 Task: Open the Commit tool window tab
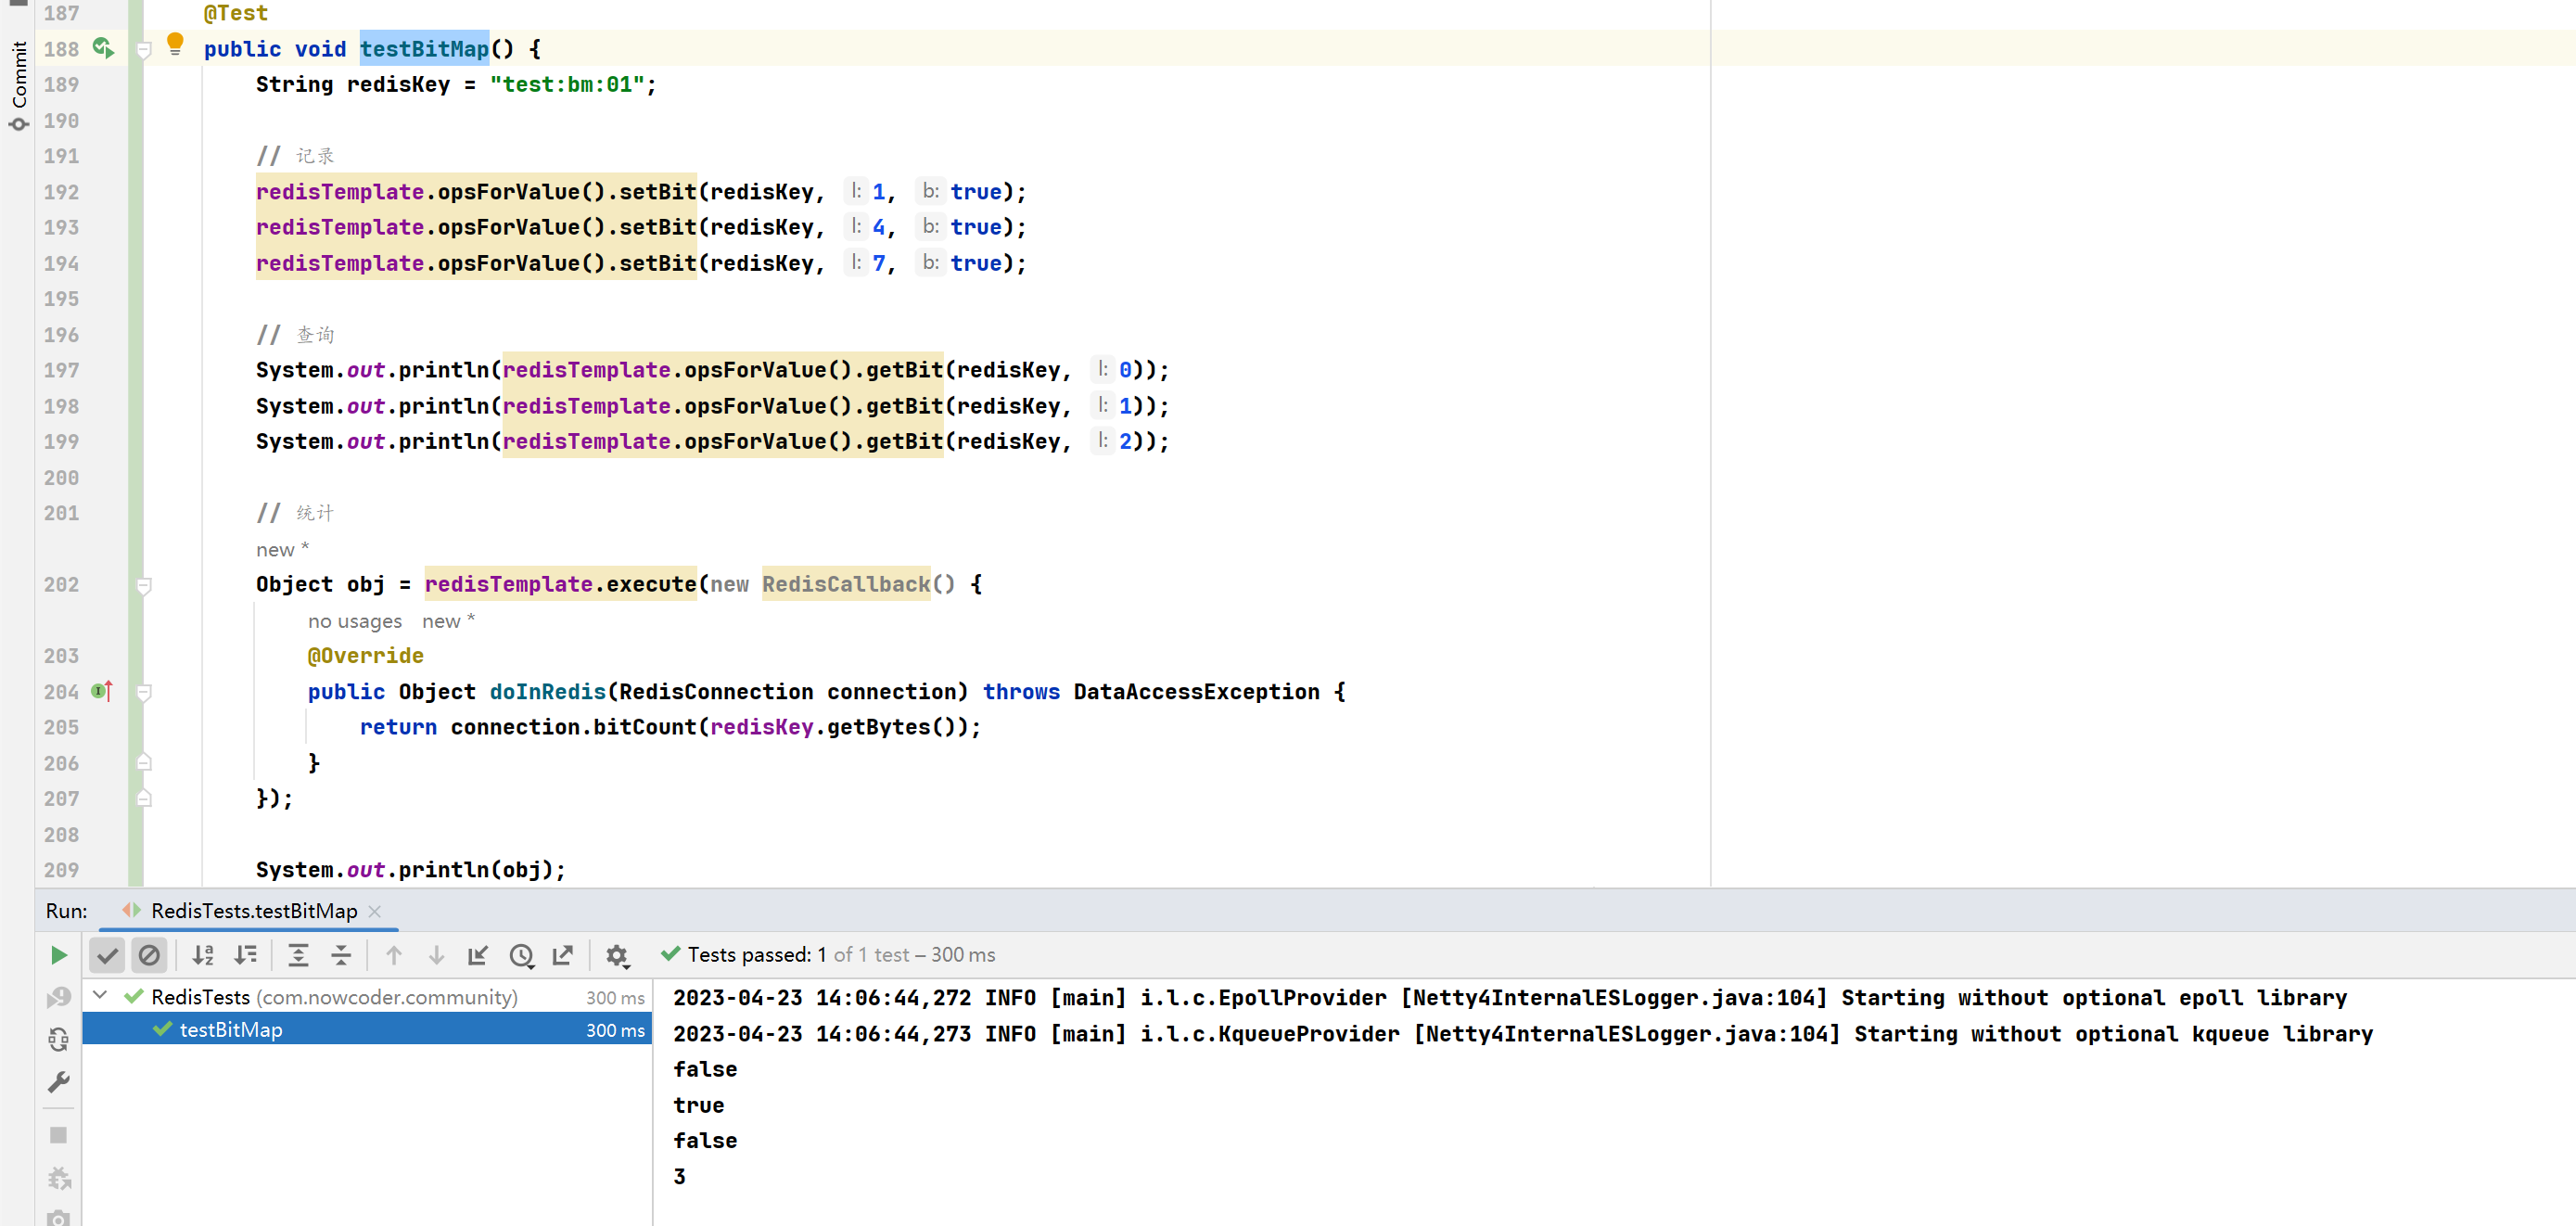[19, 86]
